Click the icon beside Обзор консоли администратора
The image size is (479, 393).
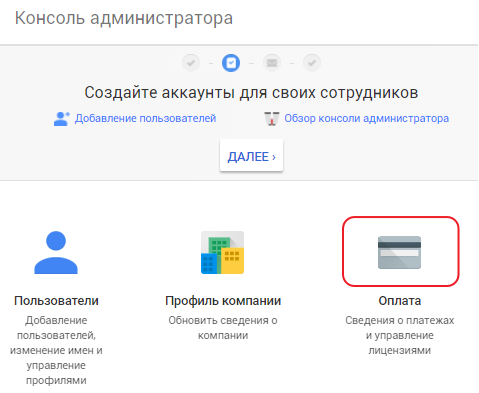point(272,119)
